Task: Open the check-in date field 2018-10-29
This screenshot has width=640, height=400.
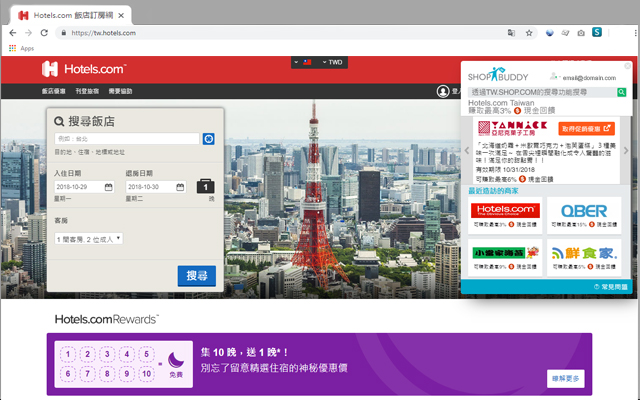Action: pyautogui.click(x=84, y=187)
